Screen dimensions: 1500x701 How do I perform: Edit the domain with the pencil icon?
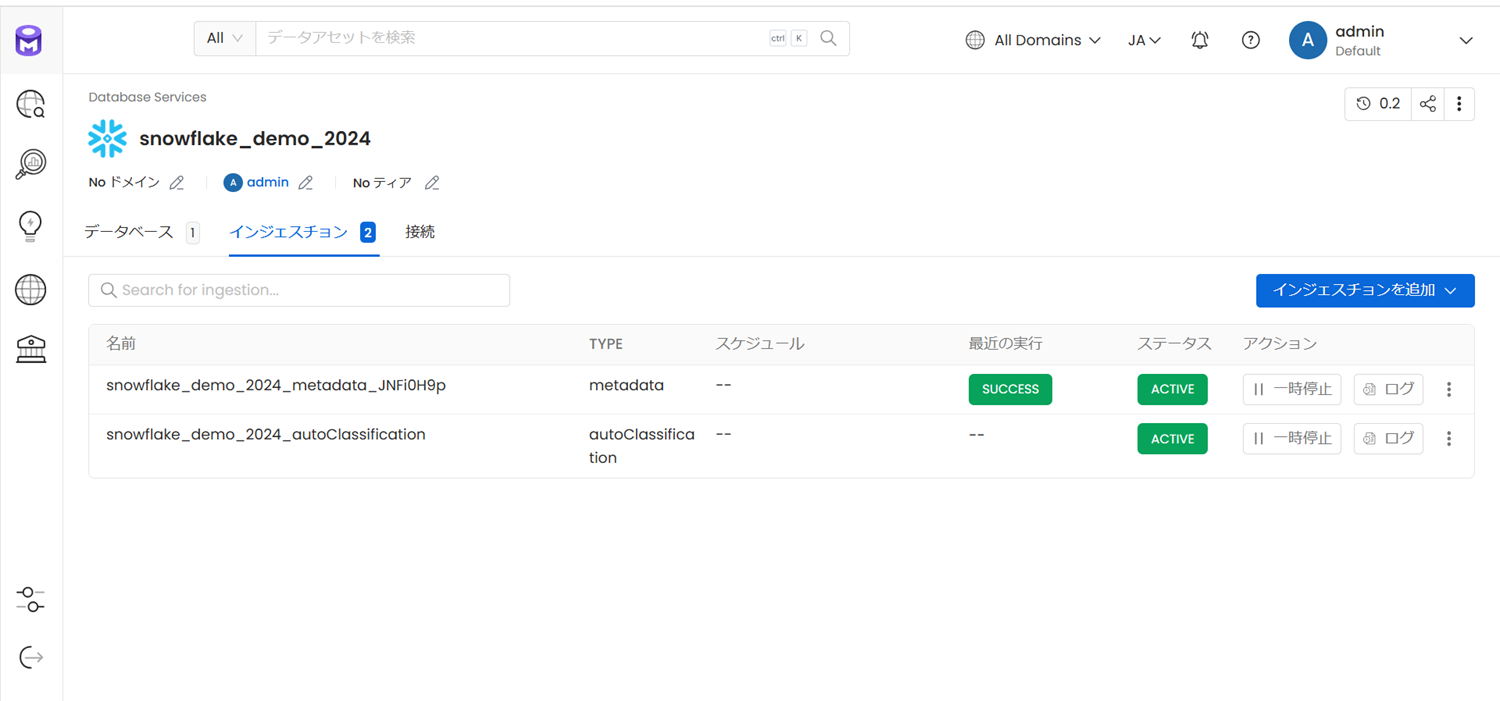pyautogui.click(x=177, y=183)
